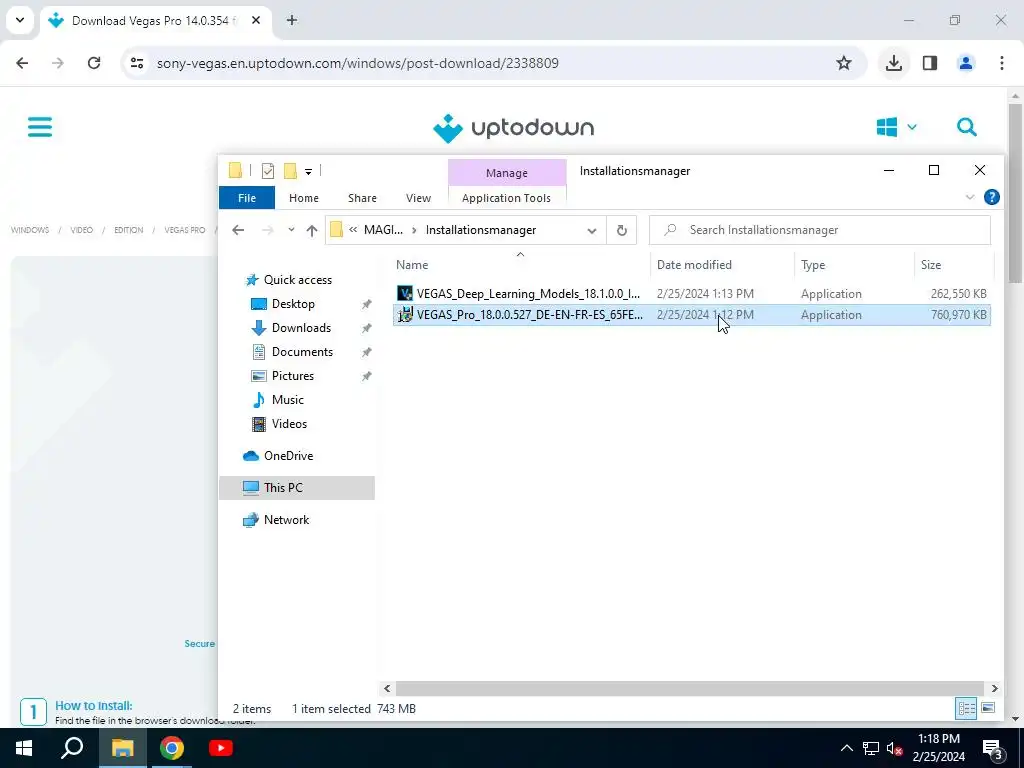Open Network in navigation pane
Screen dimensions: 1024x768
tap(286, 520)
